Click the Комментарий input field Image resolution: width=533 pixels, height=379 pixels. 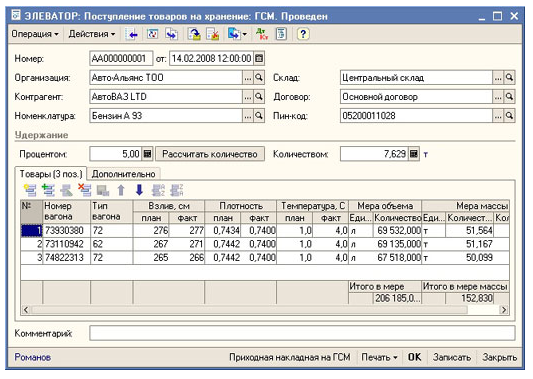302,333
